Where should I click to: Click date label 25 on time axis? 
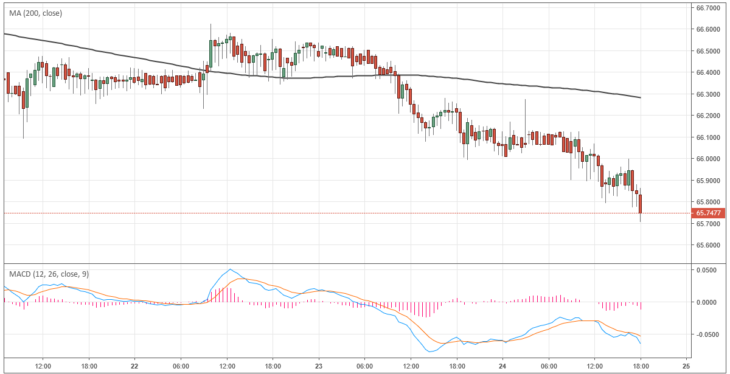[x=687, y=366]
